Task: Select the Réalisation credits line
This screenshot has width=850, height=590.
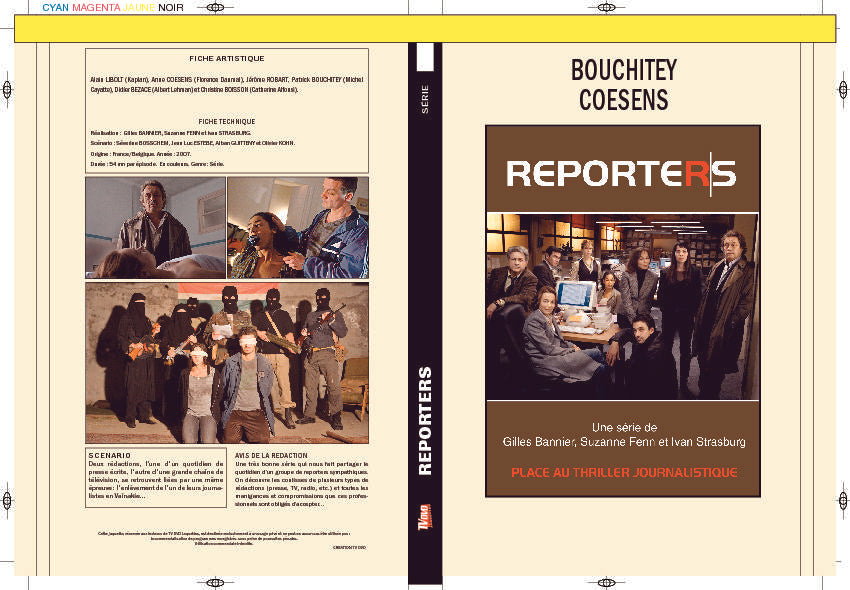Action: click(171, 133)
